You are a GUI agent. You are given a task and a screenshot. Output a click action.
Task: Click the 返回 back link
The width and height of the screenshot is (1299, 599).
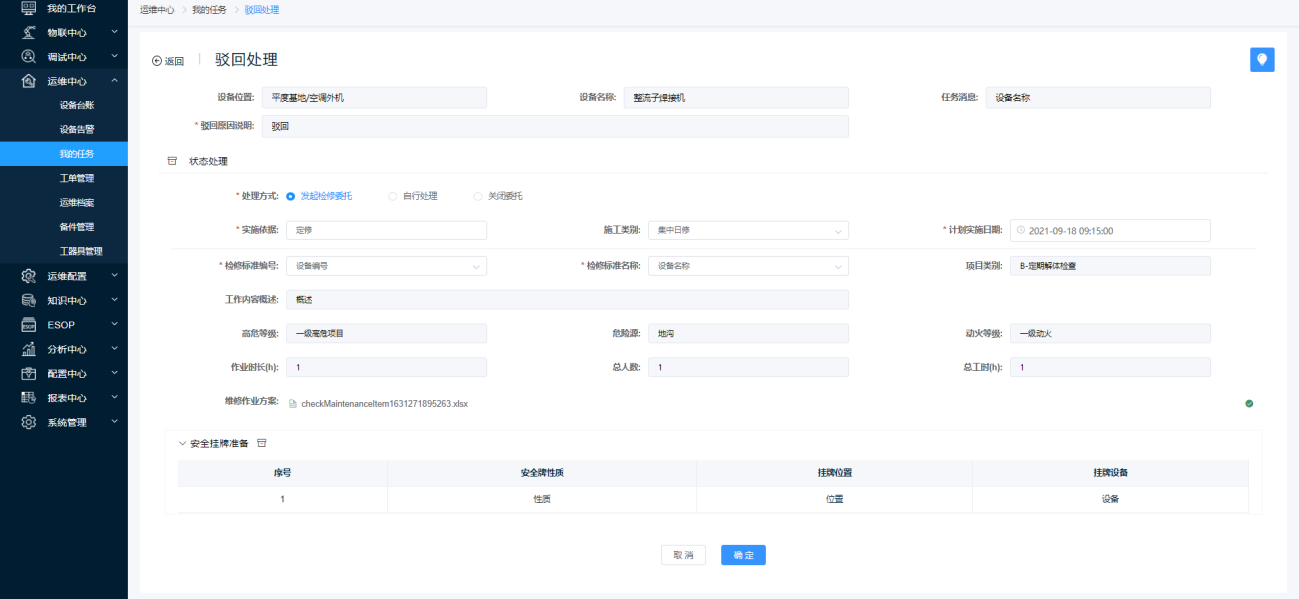(168, 61)
